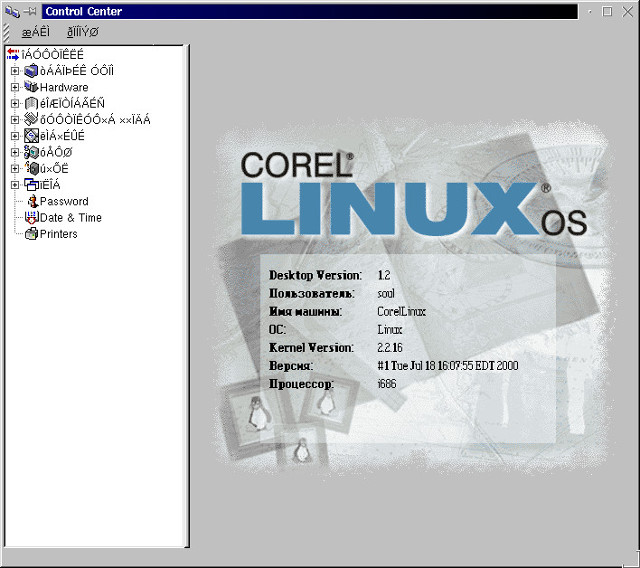Image resolution: width=640 pixels, height=568 pixels.
Task: Click the user name value 'soul'
Action: 386,293
